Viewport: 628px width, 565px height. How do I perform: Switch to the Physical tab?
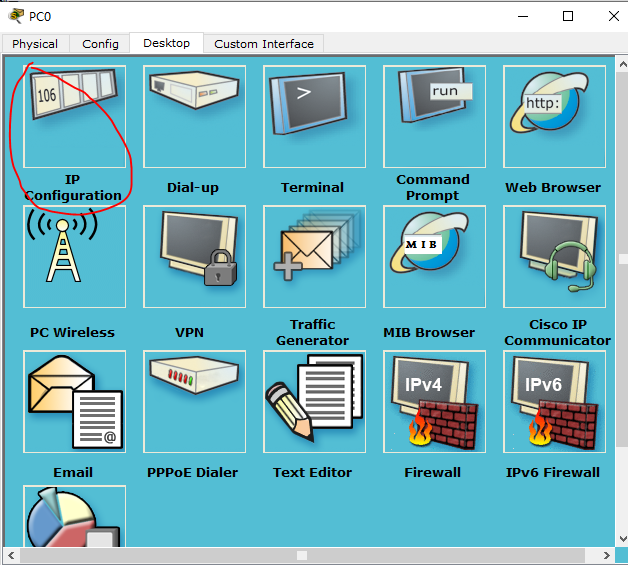(35, 44)
